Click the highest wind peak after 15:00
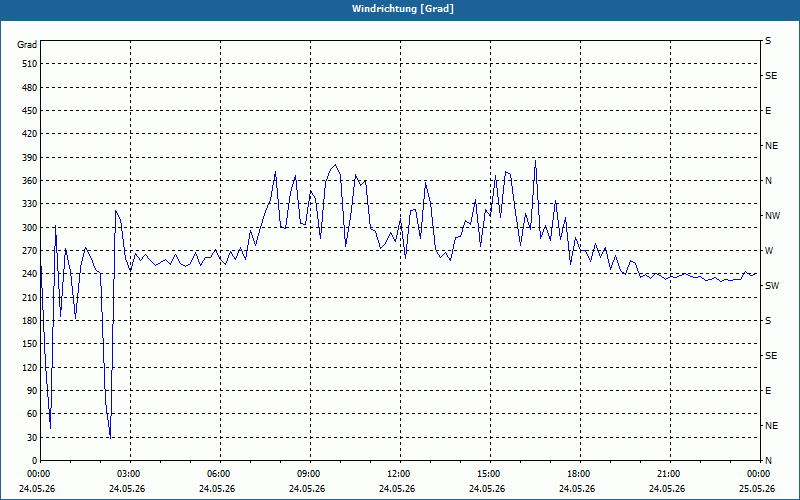 (x=535, y=161)
